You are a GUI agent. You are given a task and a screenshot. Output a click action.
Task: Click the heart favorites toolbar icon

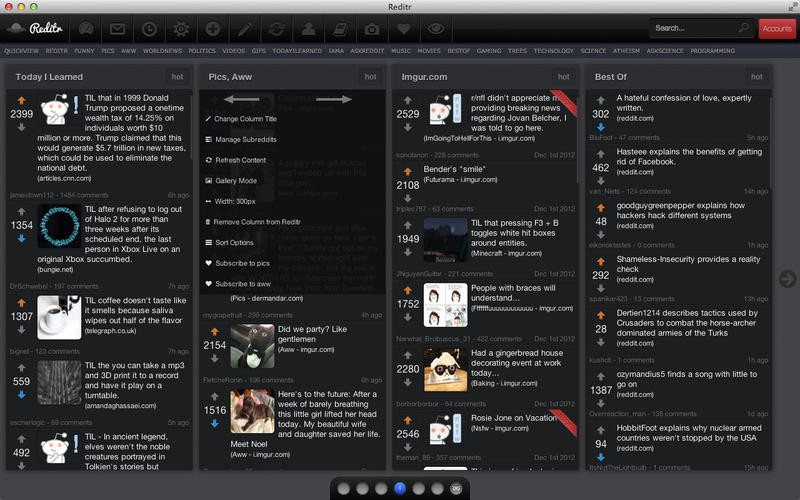[x=404, y=29]
